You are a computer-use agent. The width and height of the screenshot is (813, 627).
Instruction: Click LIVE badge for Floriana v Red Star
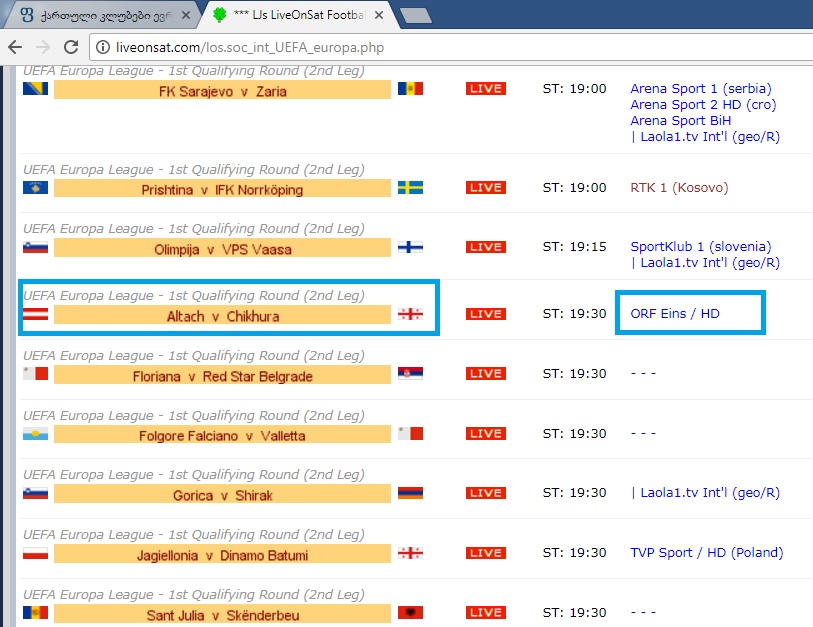[x=486, y=373]
